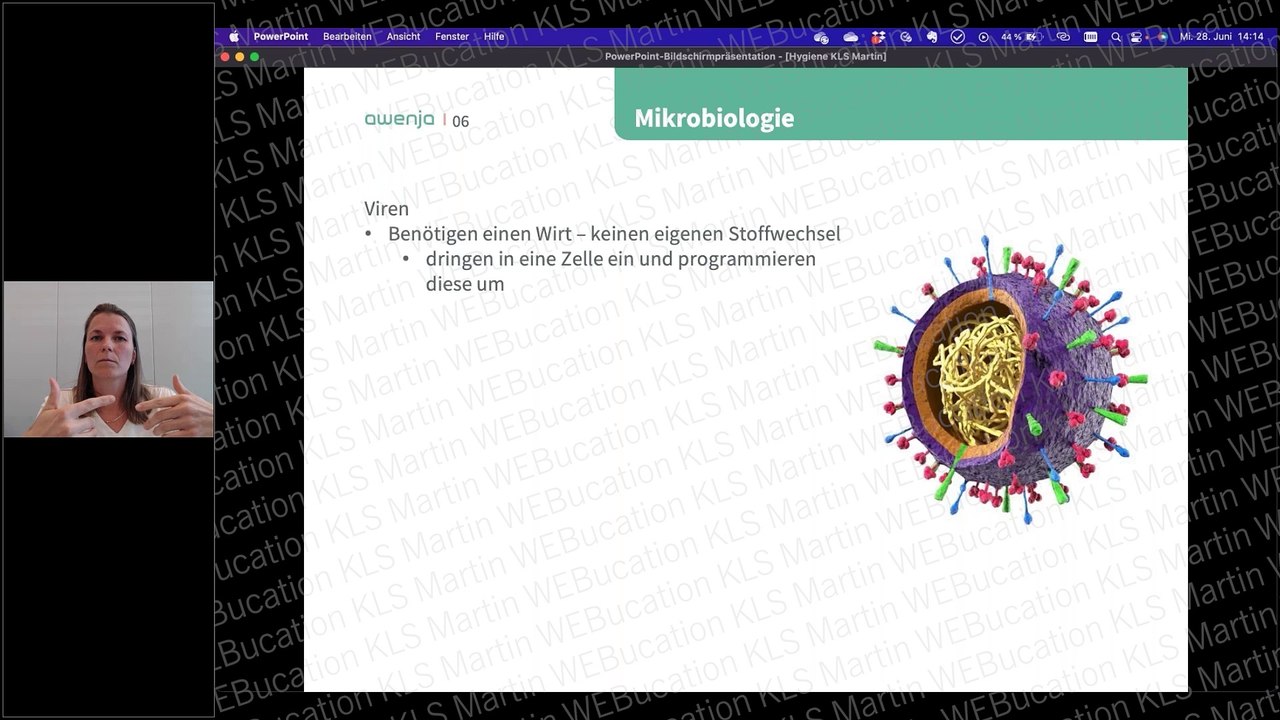Screen dimensions: 1280x720
Task: Open Spotlight search magnifier
Action: click(x=1116, y=37)
